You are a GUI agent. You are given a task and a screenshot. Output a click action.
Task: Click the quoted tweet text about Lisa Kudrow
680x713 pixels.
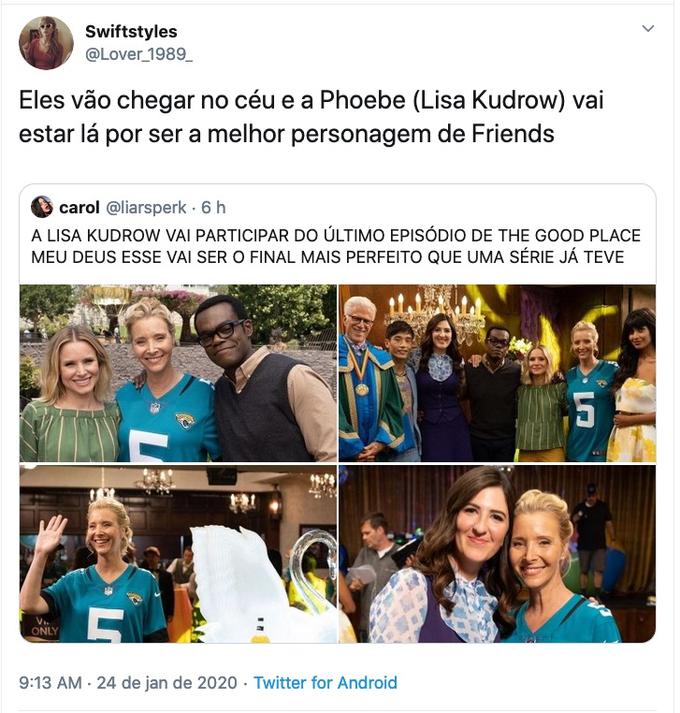(336, 246)
